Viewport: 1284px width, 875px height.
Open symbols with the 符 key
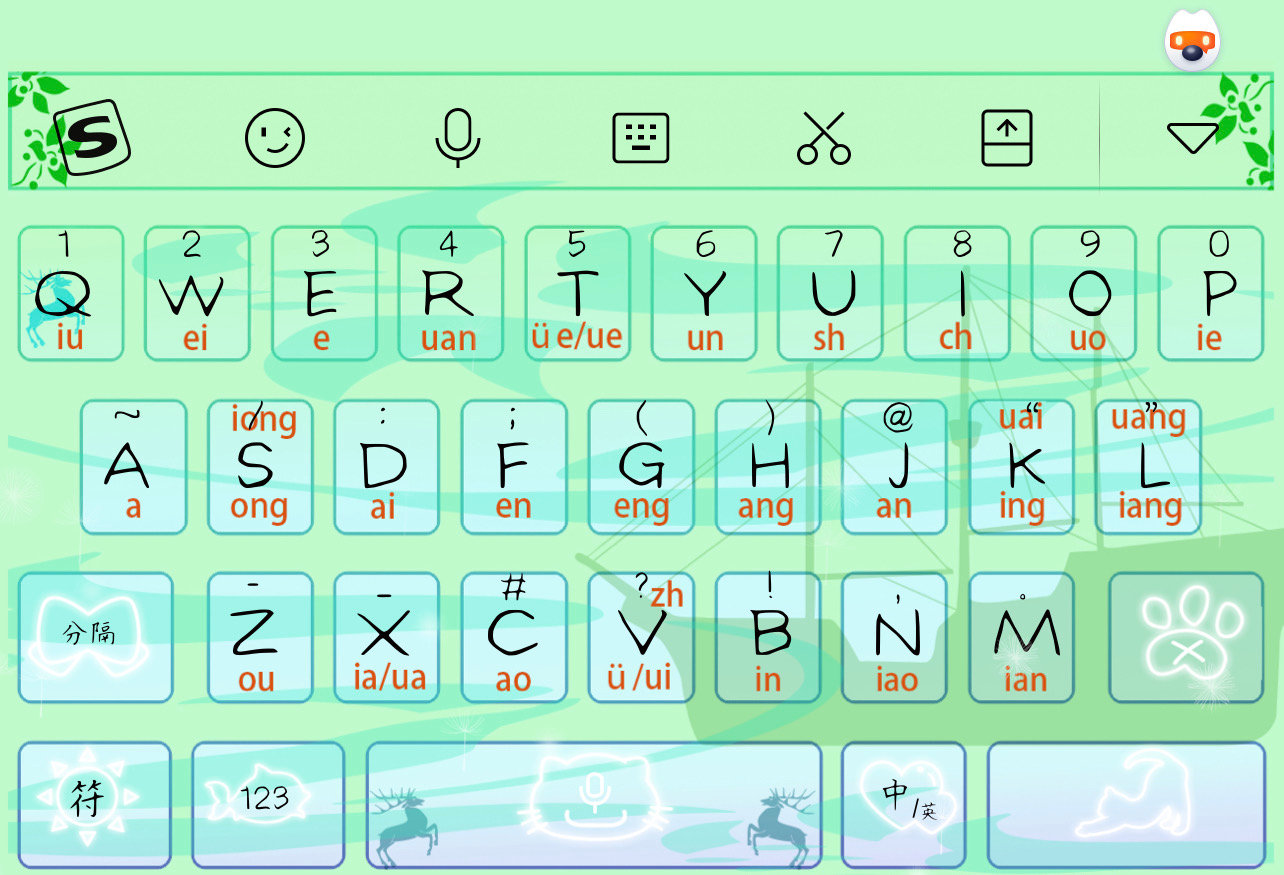(x=93, y=804)
